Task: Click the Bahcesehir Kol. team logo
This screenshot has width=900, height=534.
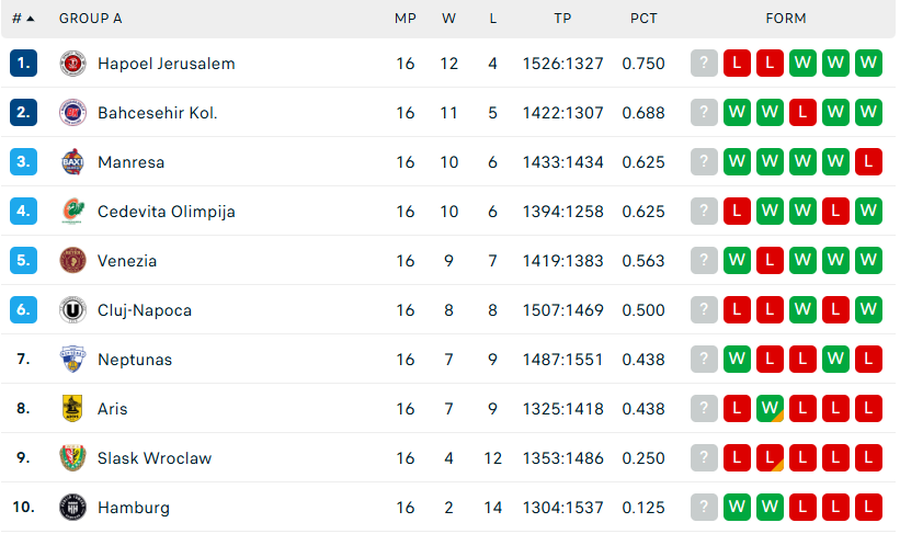Action: (73, 112)
